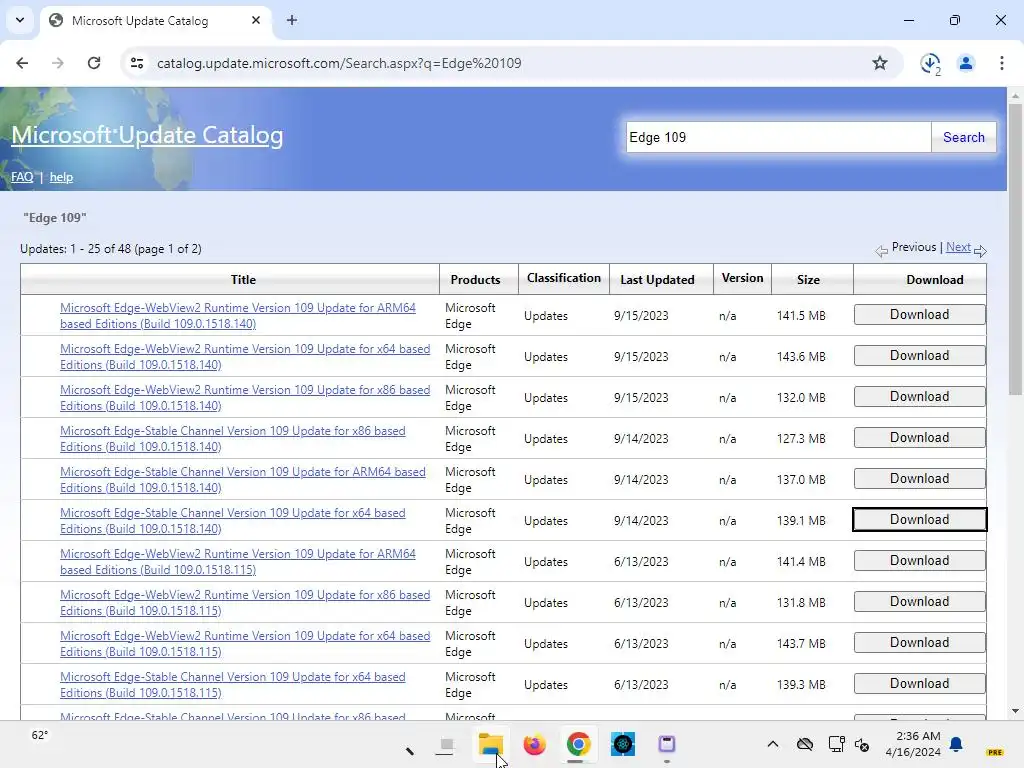Select the Microsoft Update Catalog tab

(155, 21)
